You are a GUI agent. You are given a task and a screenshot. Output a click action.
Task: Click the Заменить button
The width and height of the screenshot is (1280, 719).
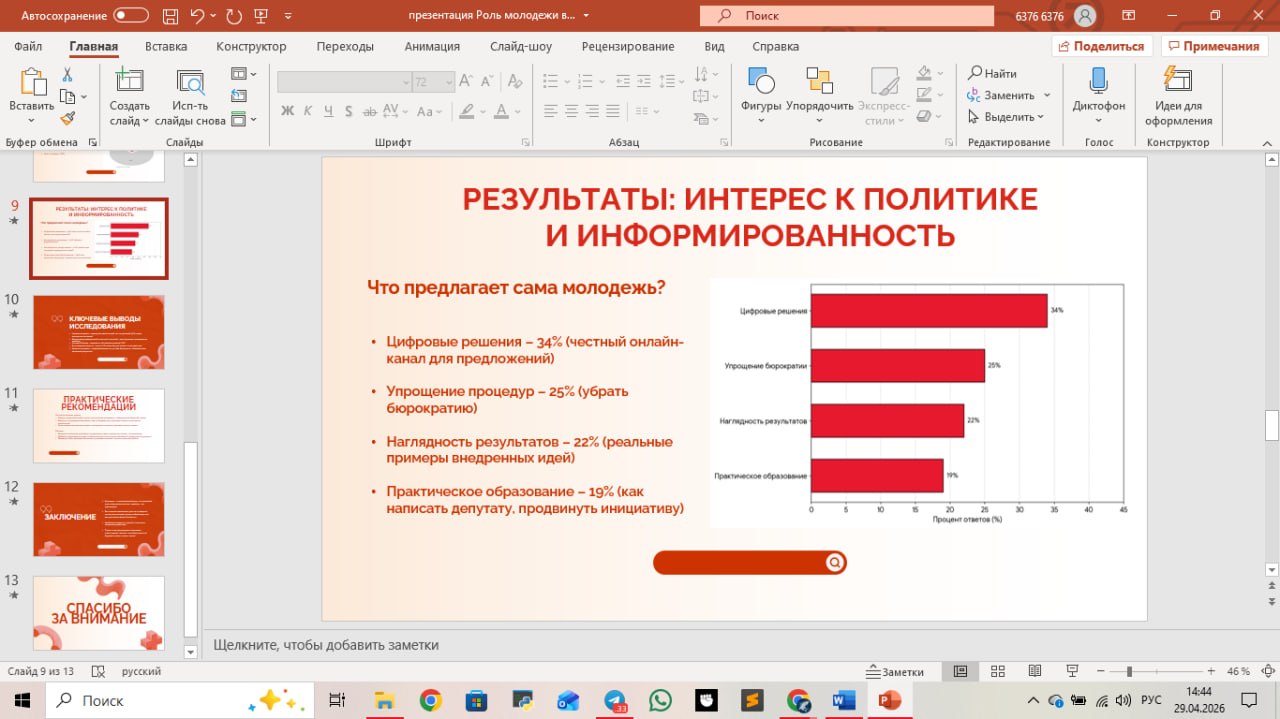tap(1001, 96)
